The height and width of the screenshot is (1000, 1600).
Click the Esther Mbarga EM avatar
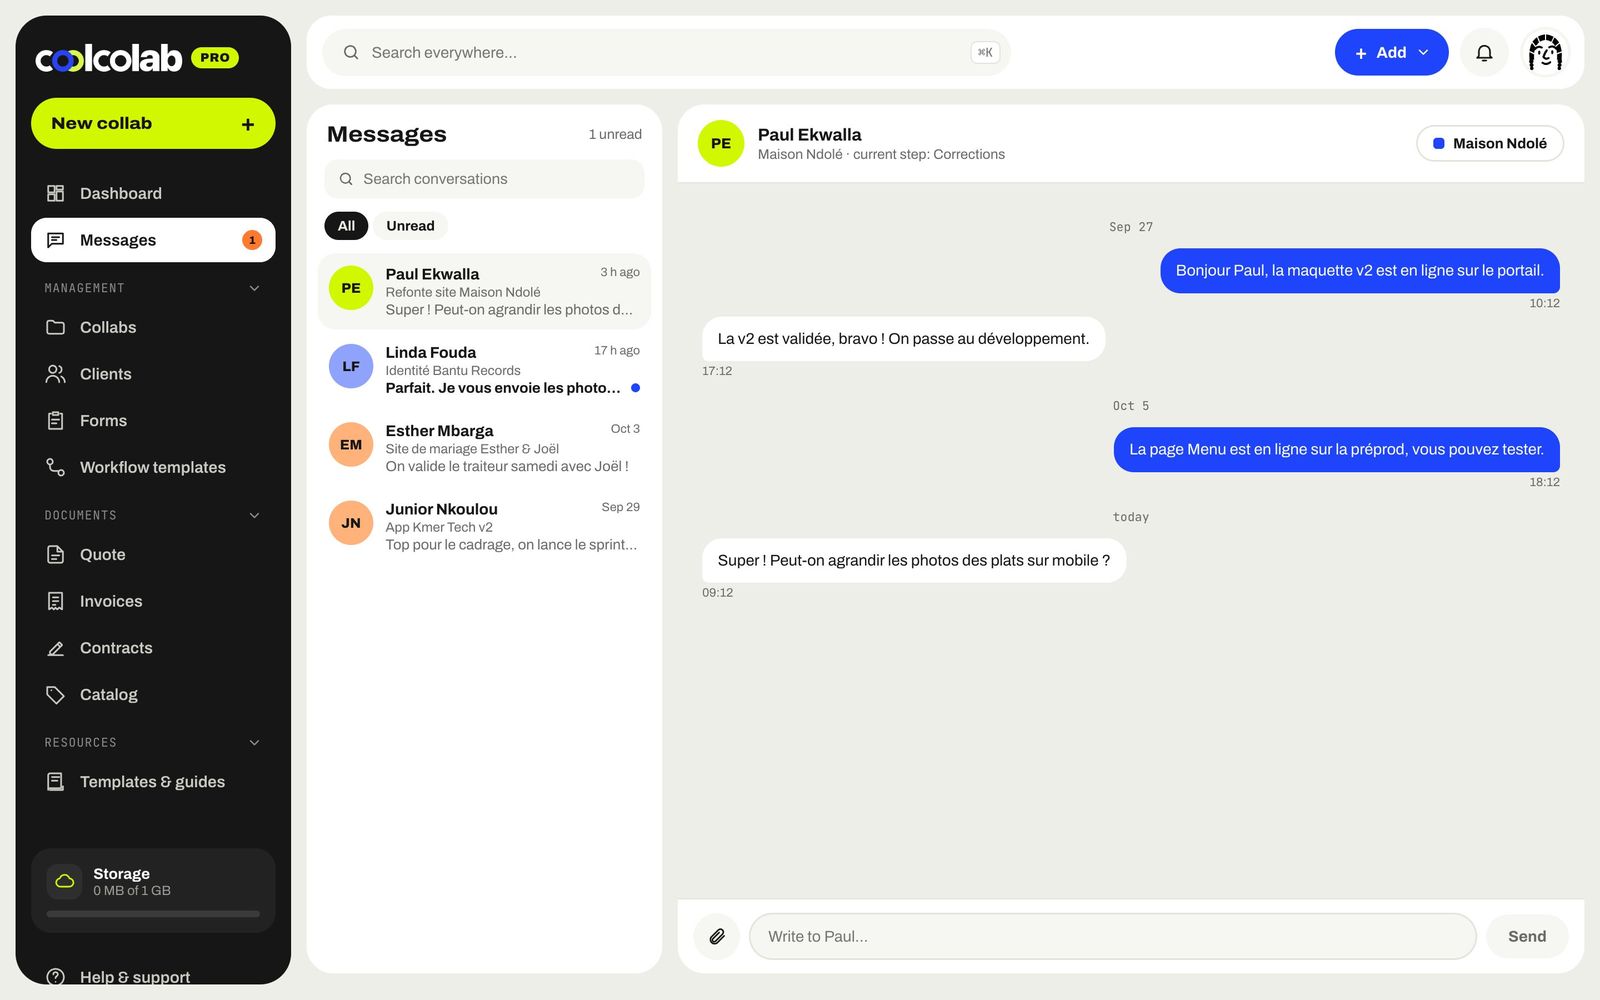[351, 445]
